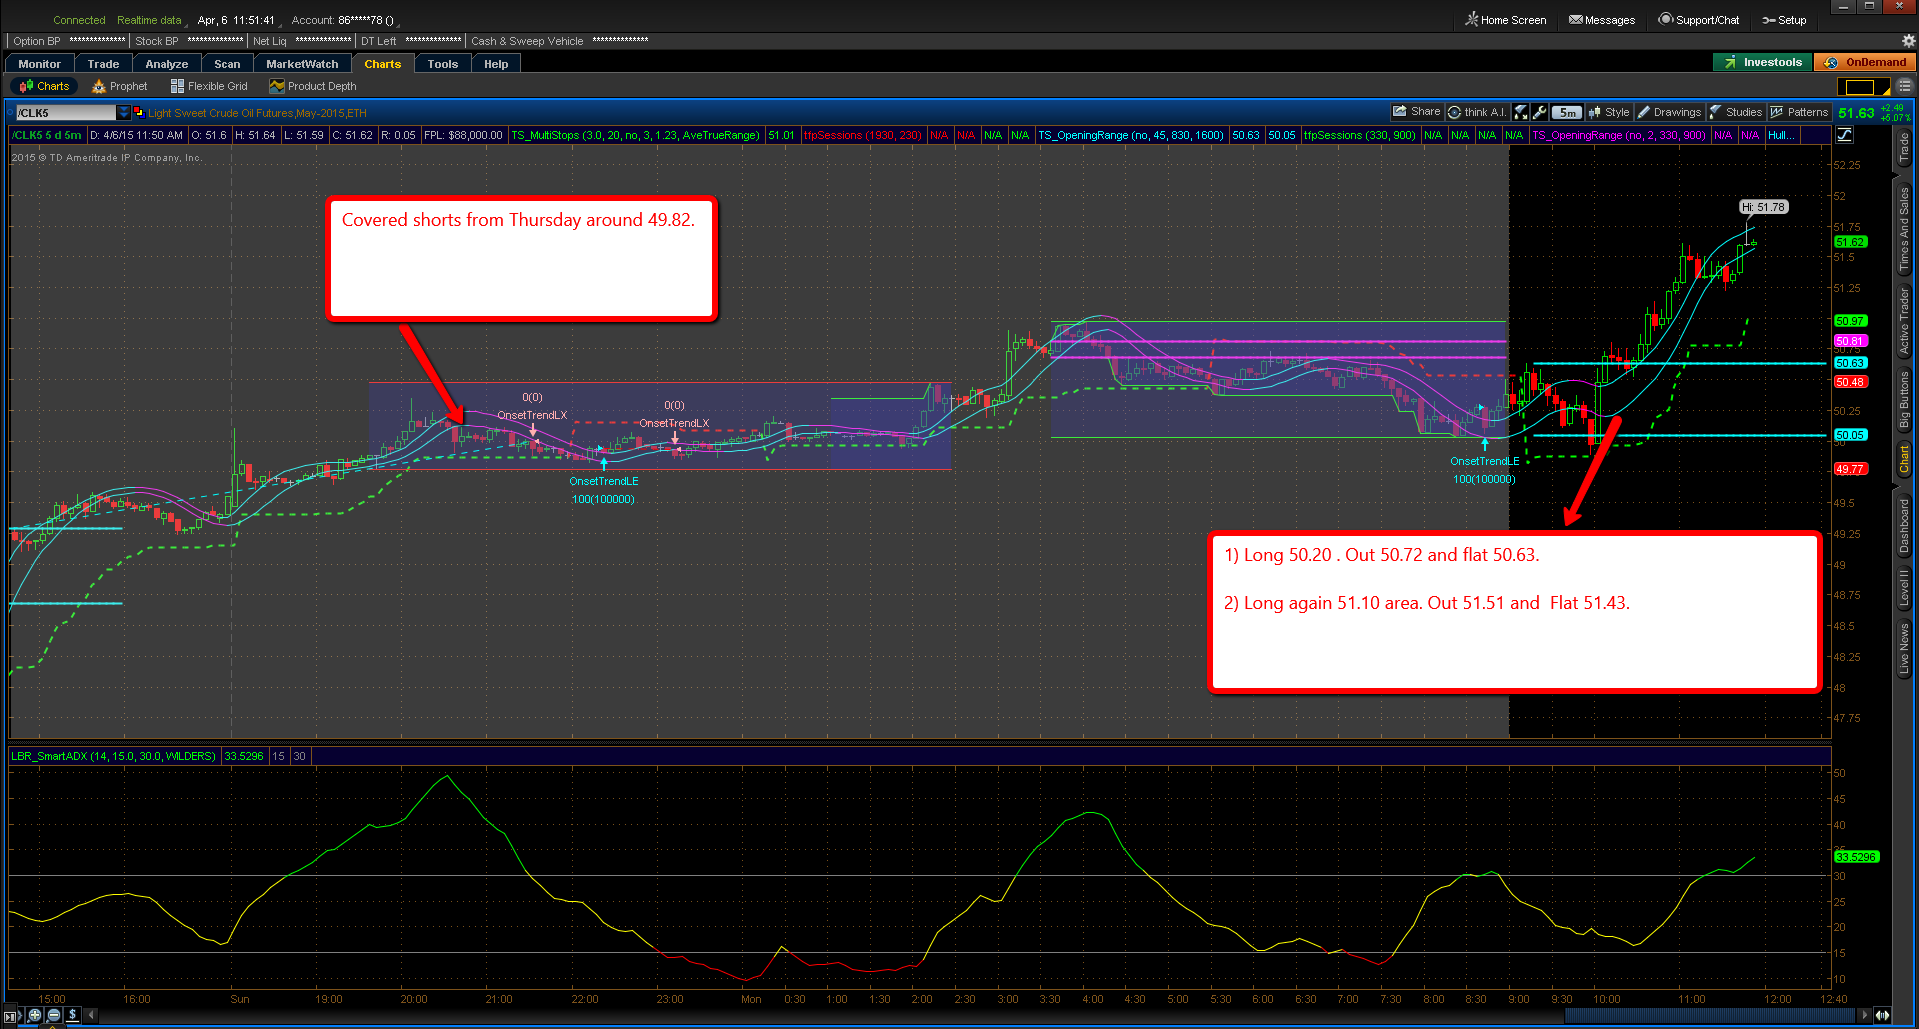1919x1029 pixels.
Task: Open think A.I. from the chart toolbar
Action: pyautogui.click(x=1477, y=112)
